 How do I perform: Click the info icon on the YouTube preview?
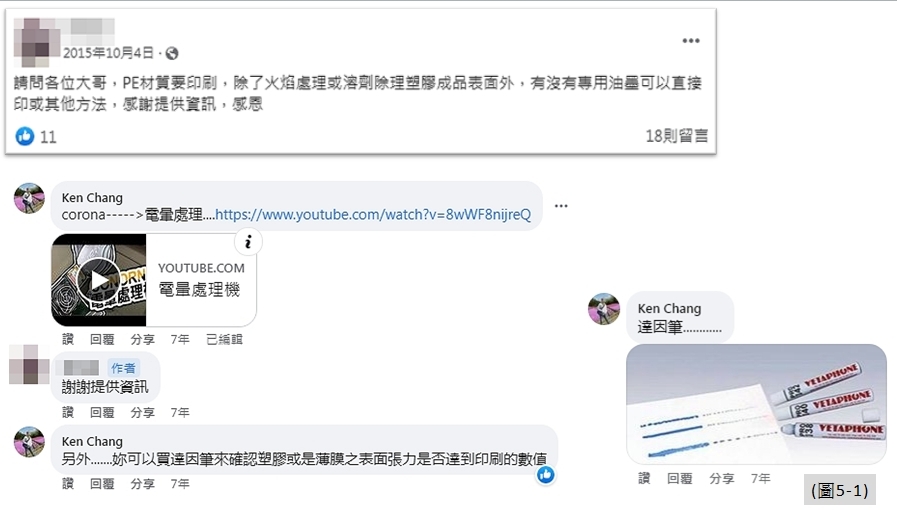click(x=248, y=242)
